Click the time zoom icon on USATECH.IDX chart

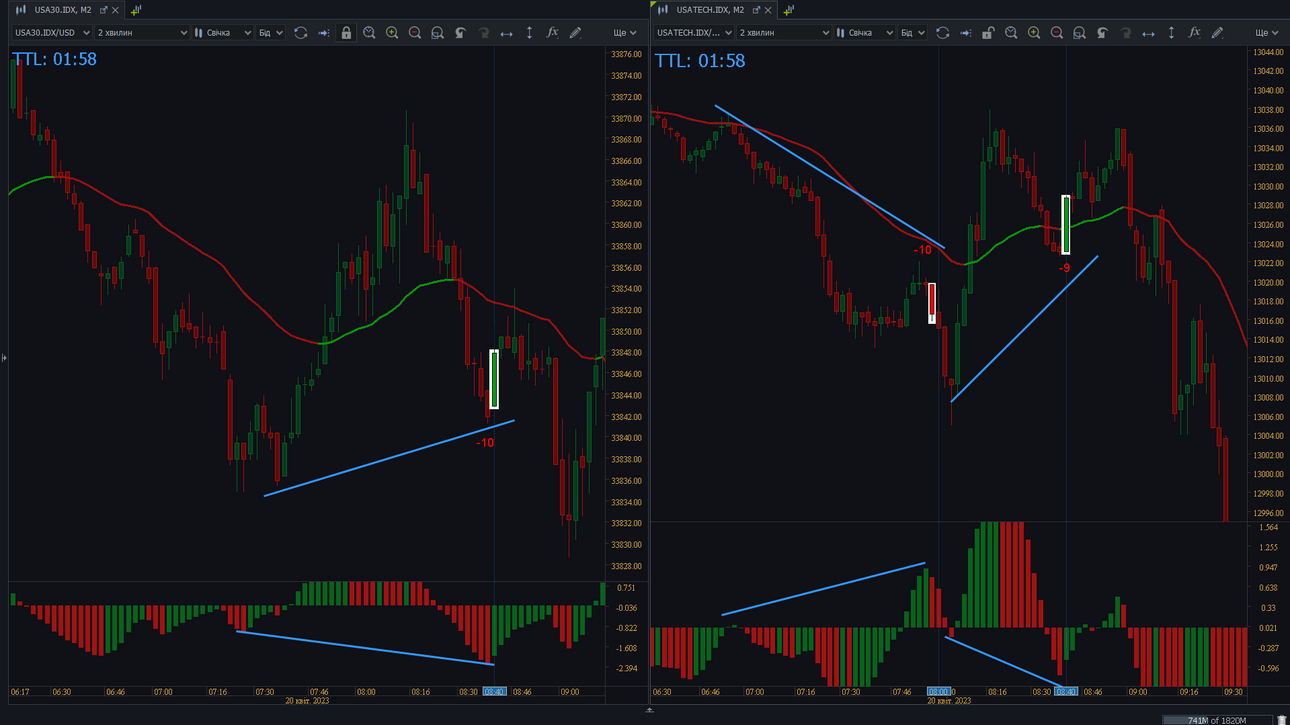point(1011,33)
